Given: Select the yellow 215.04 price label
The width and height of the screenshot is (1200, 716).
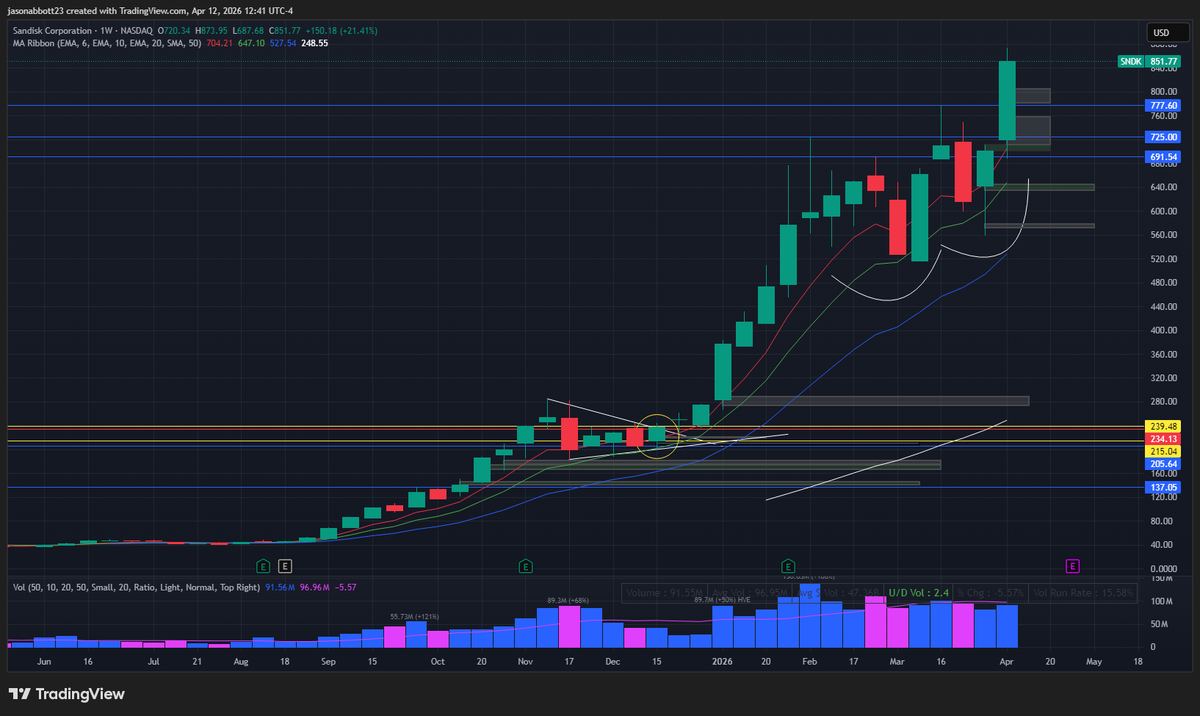Looking at the screenshot, I should (x=1163, y=452).
